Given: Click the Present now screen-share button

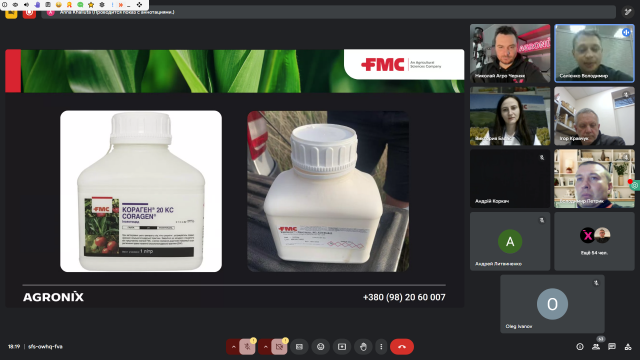Looking at the screenshot, I should pos(342,347).
